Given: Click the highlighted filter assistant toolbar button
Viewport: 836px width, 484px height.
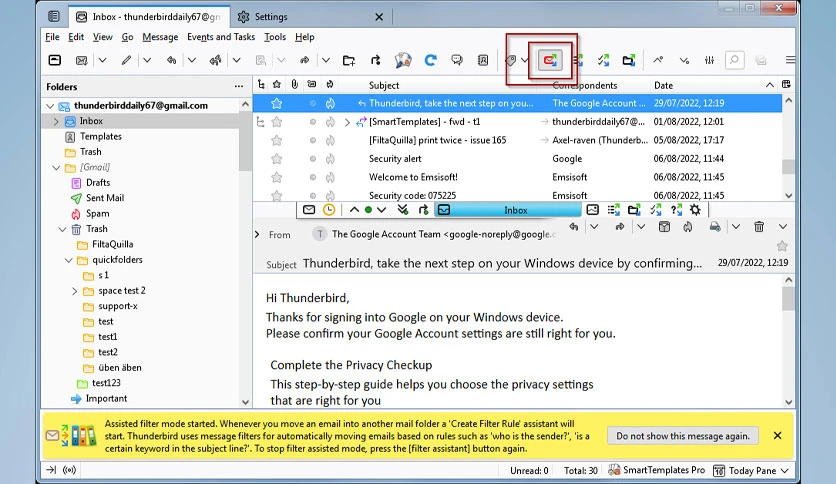Looking at the screenshot, I should click(x=550, y=60).
